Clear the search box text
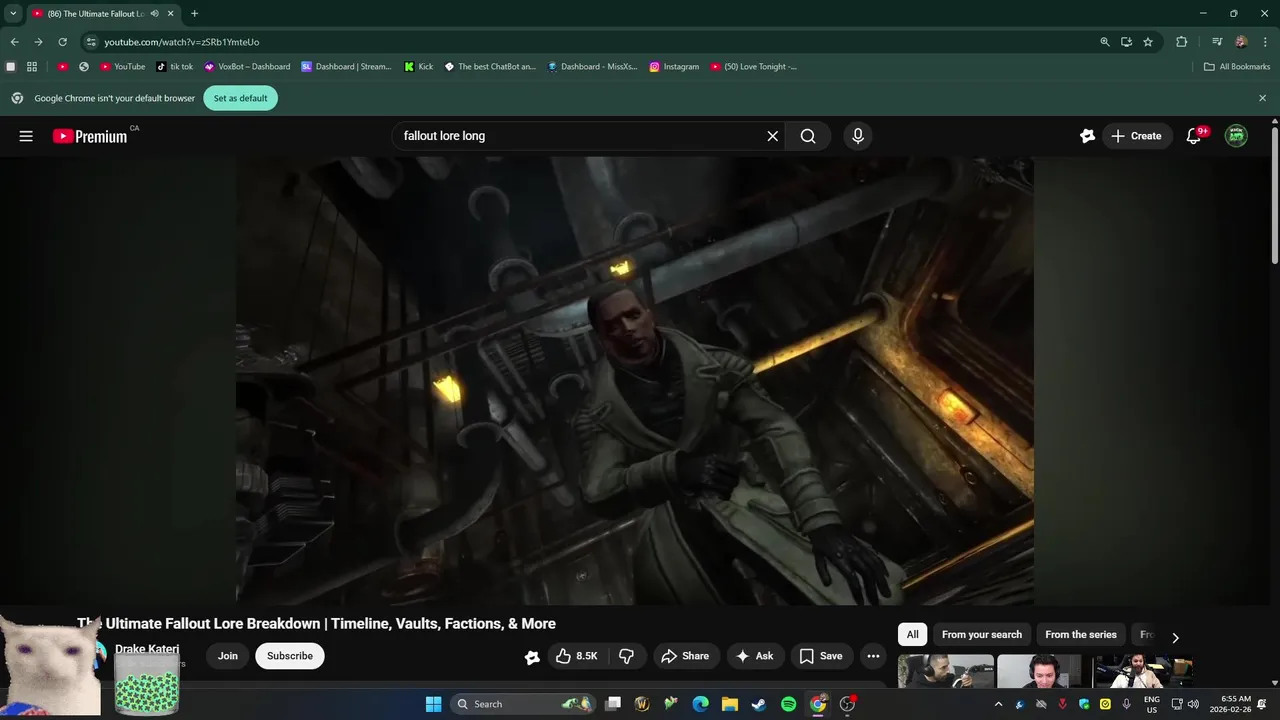The width and height of the screenshot is (1280, 720). [x=772, y=136]
